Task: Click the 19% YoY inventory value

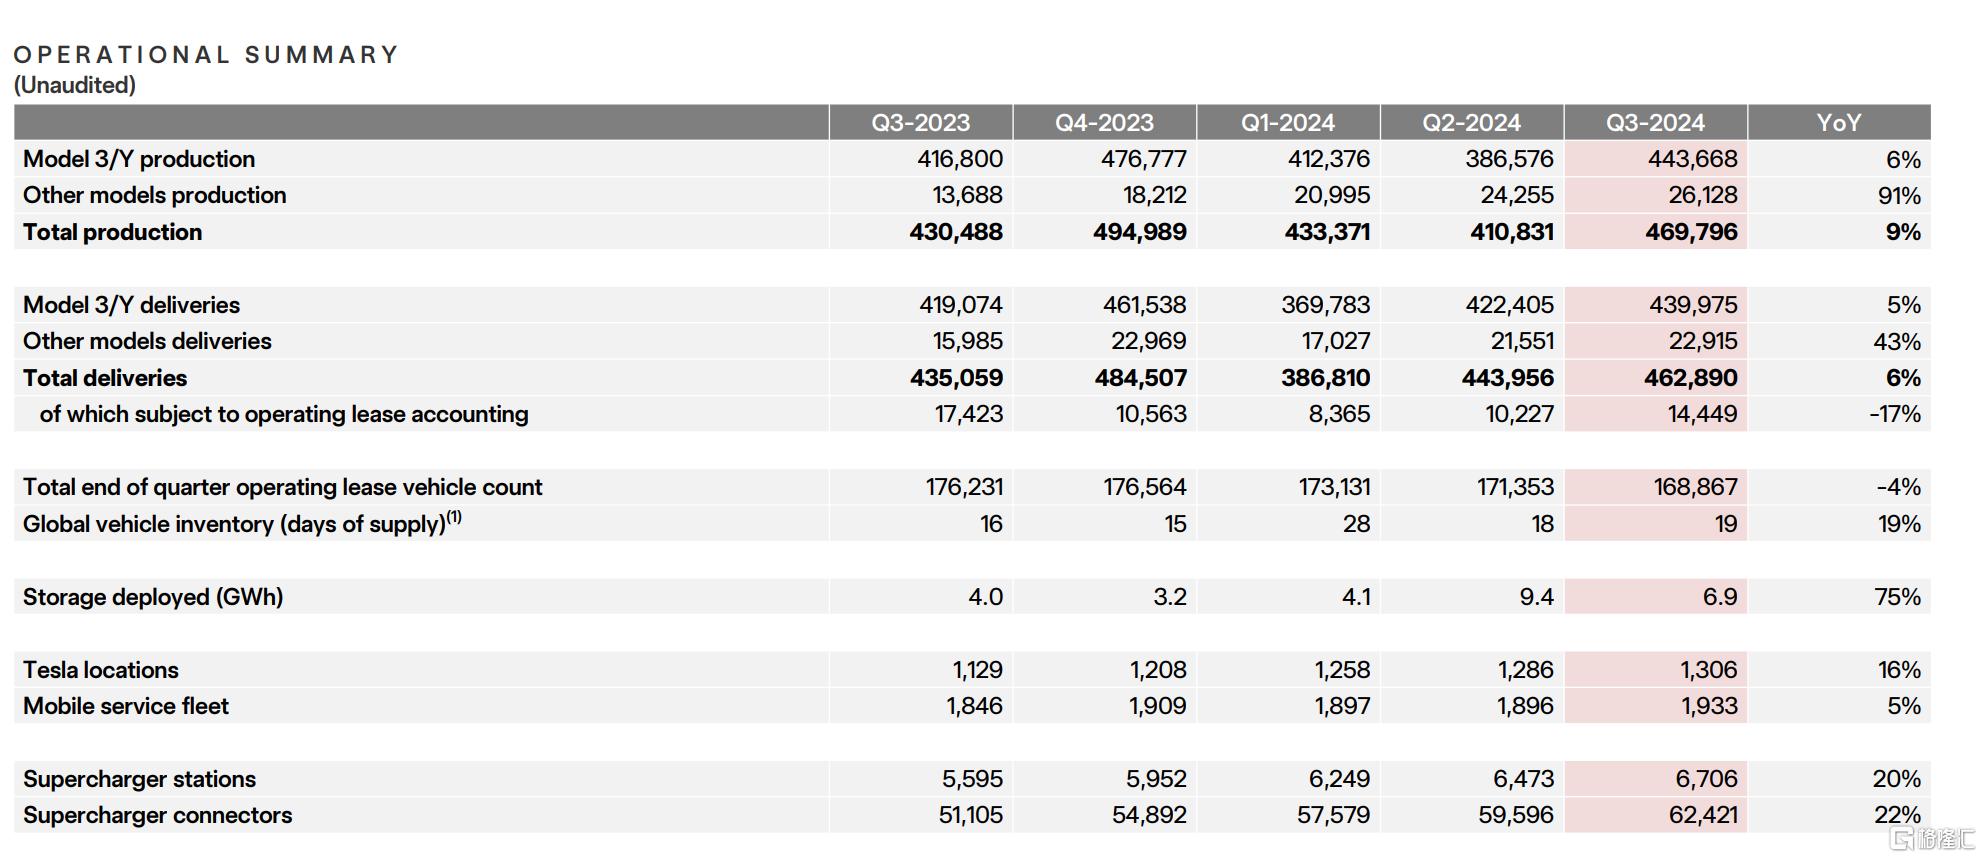Action: pyautogui.click(x=1899, y=524)
